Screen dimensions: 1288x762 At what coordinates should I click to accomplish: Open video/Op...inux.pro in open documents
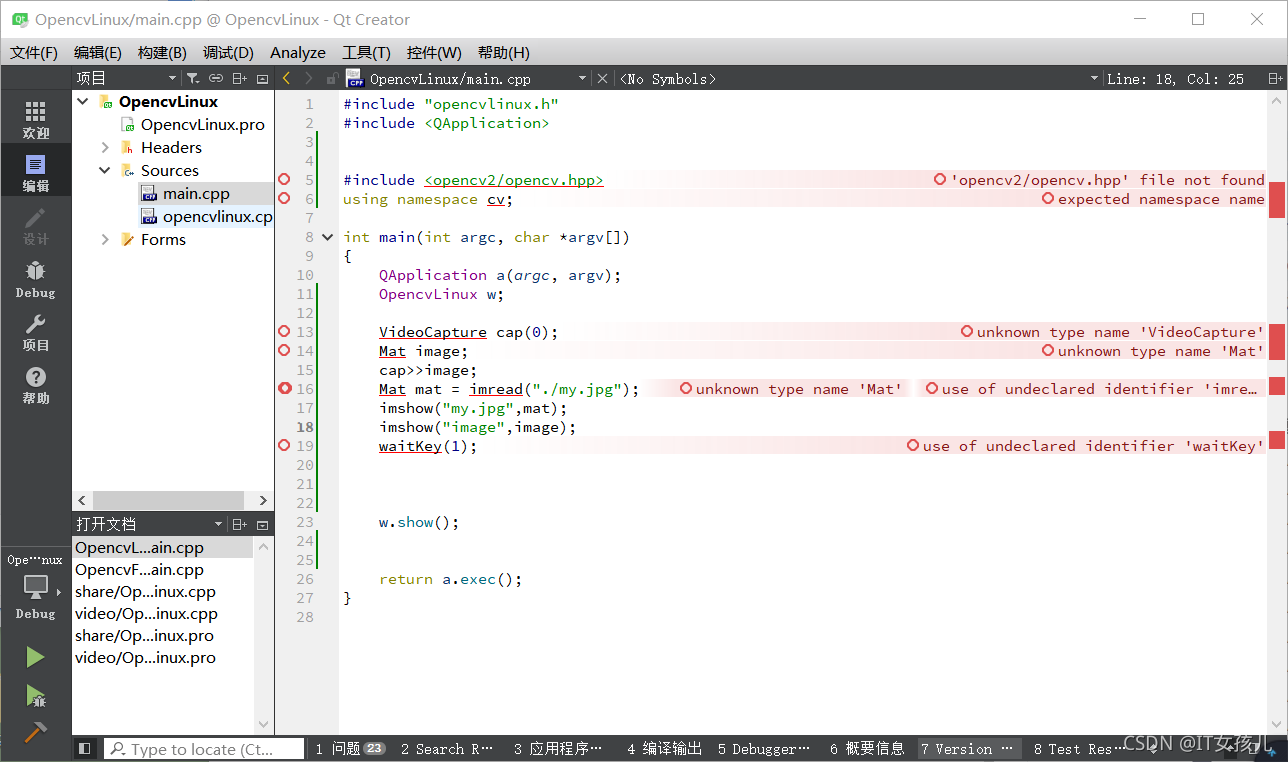pos(145,657)
